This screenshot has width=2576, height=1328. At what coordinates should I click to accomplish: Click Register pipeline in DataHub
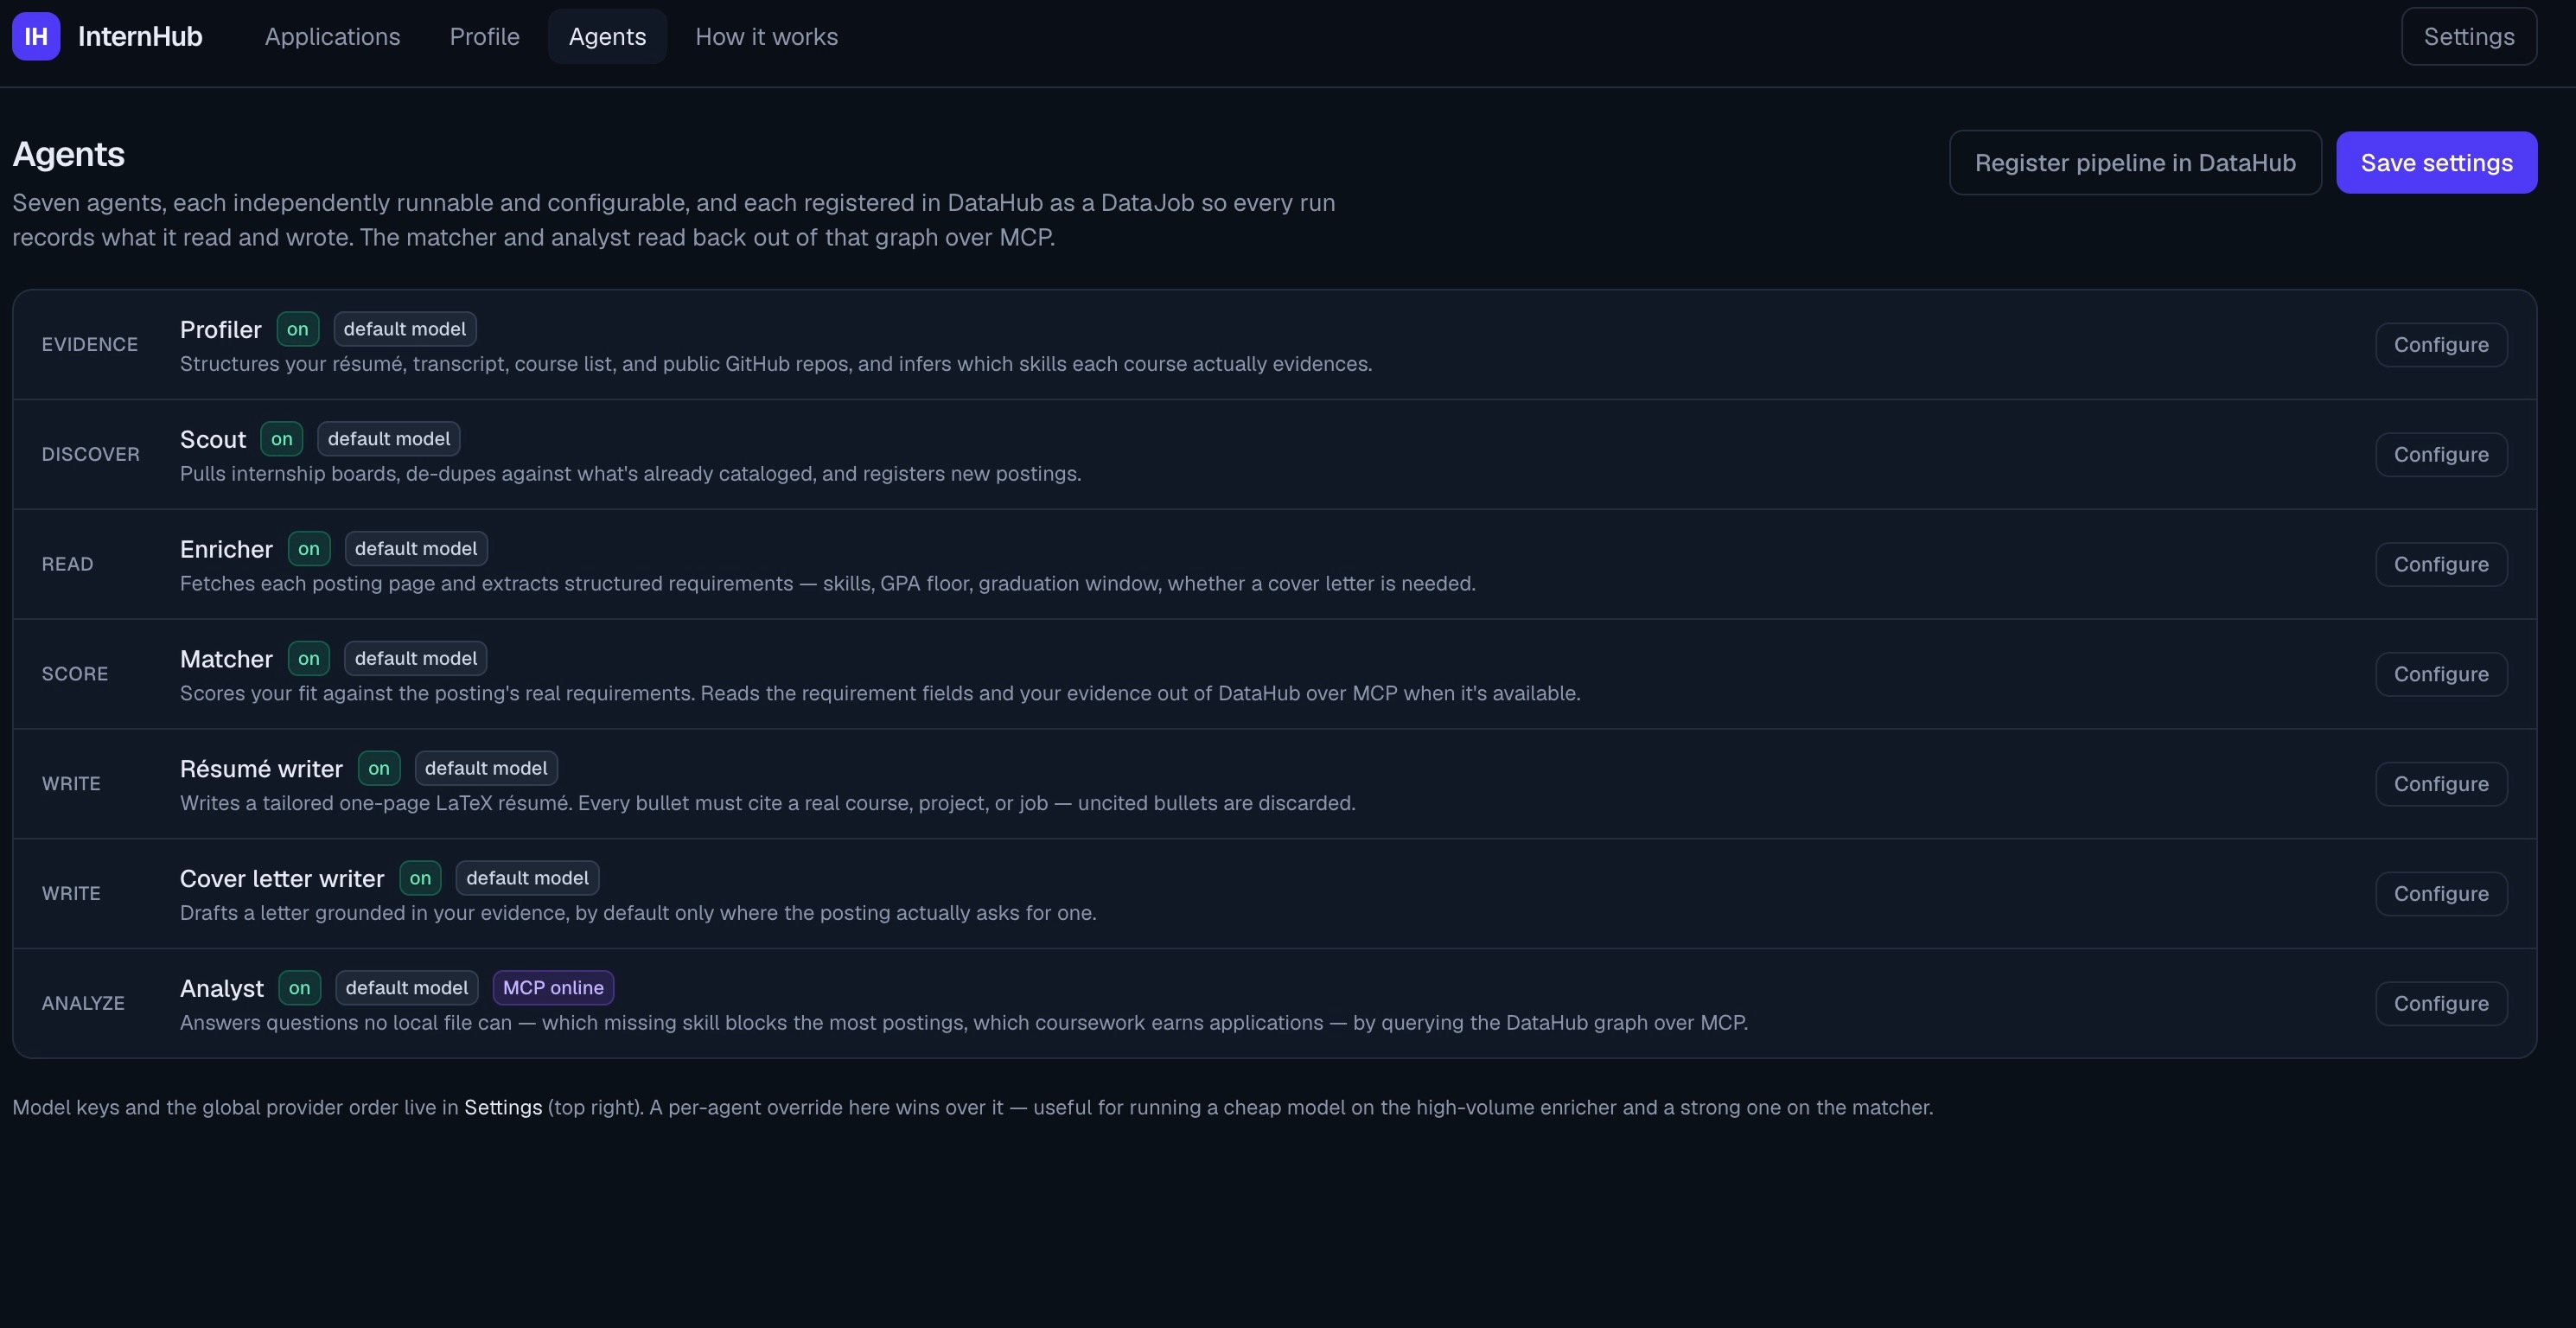click(2135, 163)
